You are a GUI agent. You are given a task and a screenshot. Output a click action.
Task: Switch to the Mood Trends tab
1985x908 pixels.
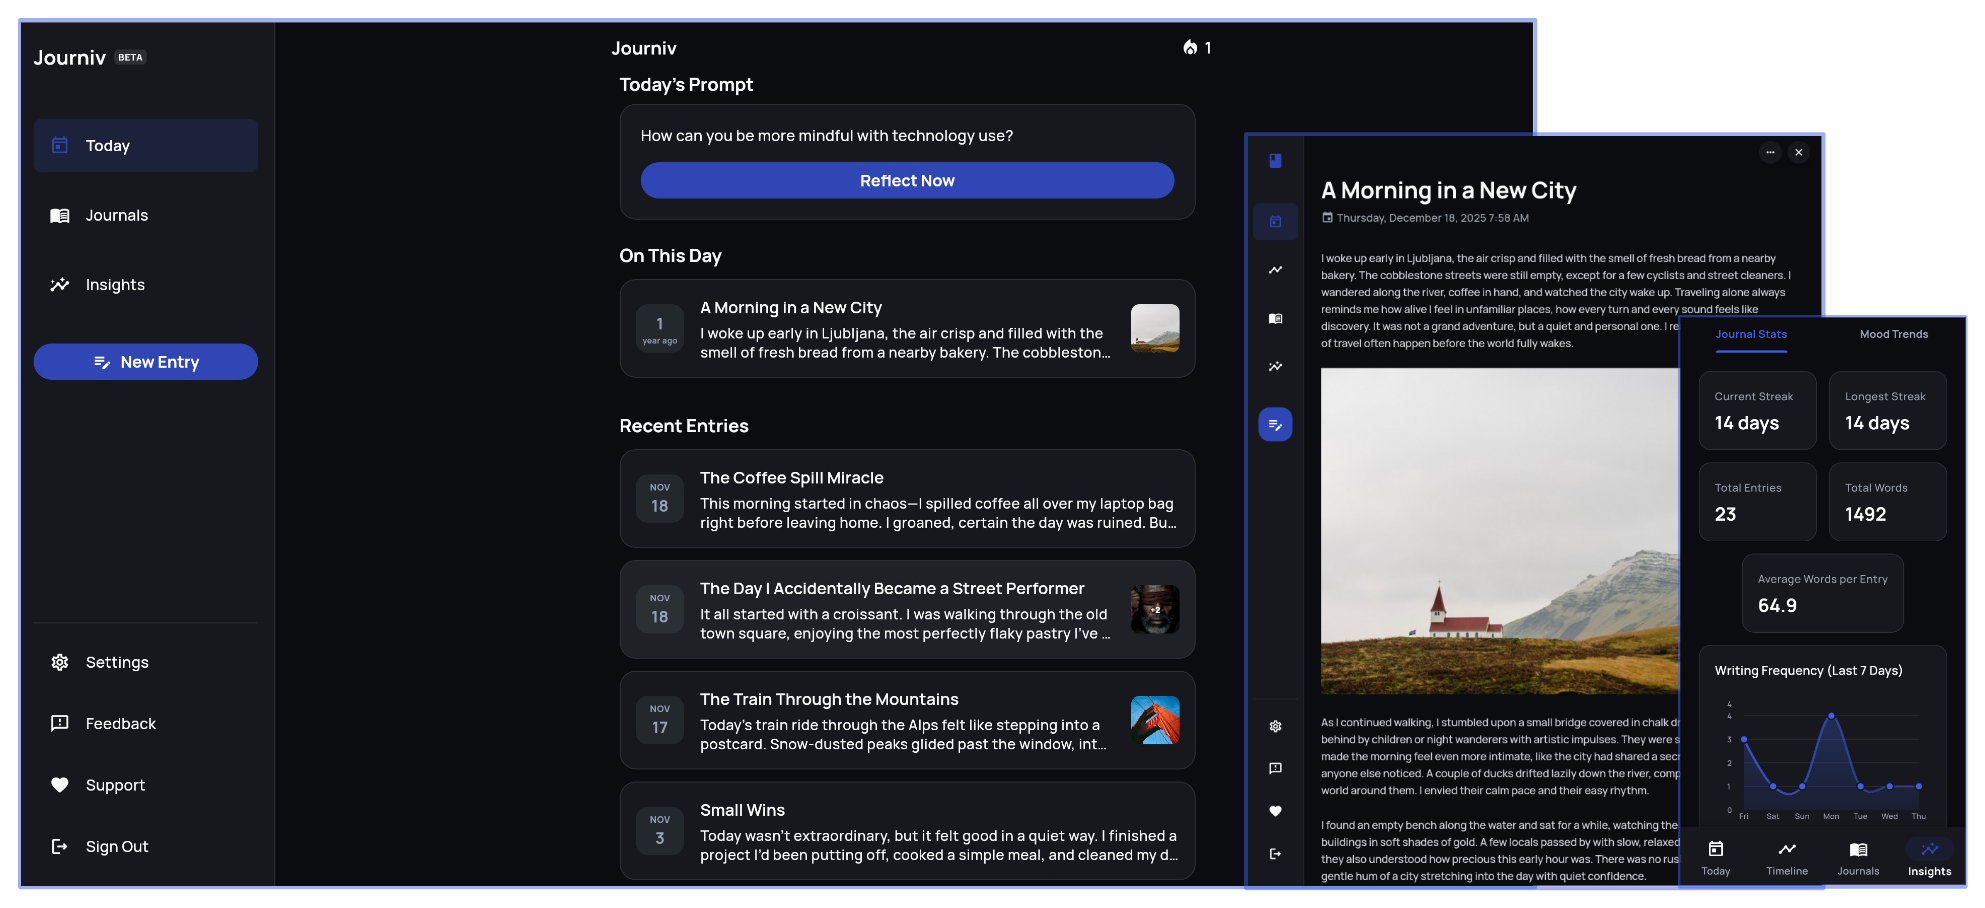[1893, 334]
